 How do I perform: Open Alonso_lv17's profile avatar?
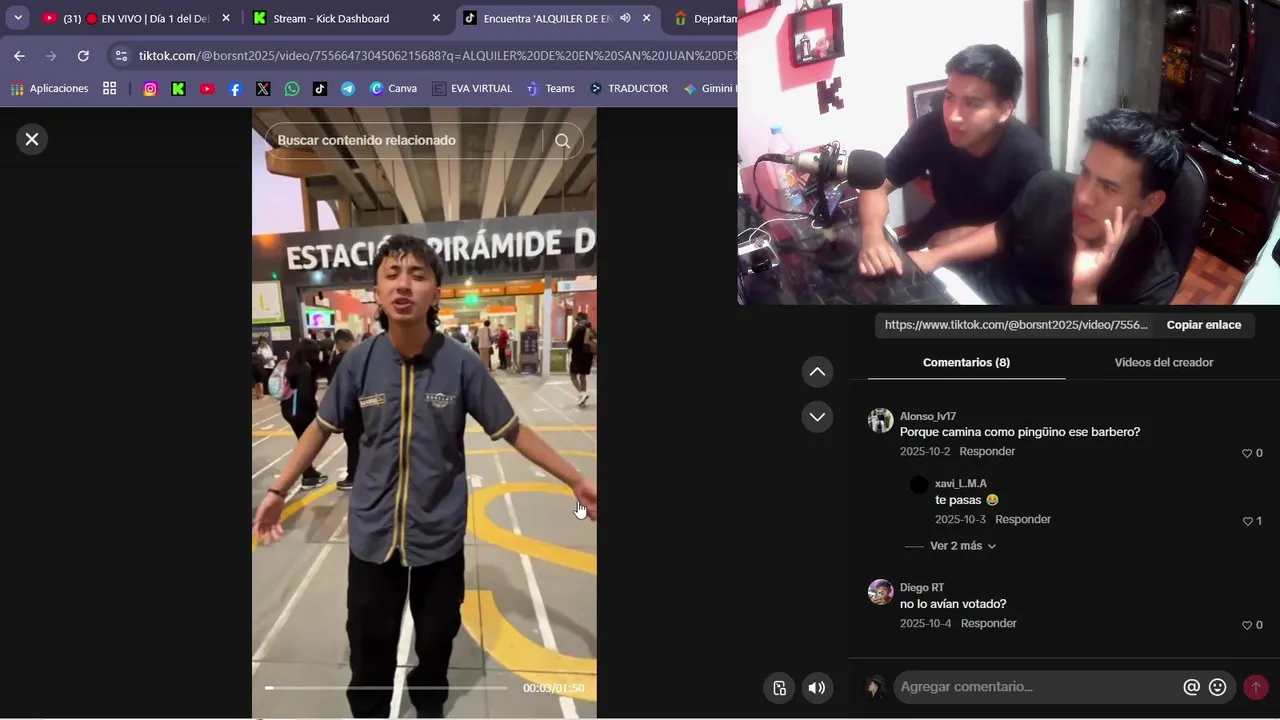pos(880,421)
